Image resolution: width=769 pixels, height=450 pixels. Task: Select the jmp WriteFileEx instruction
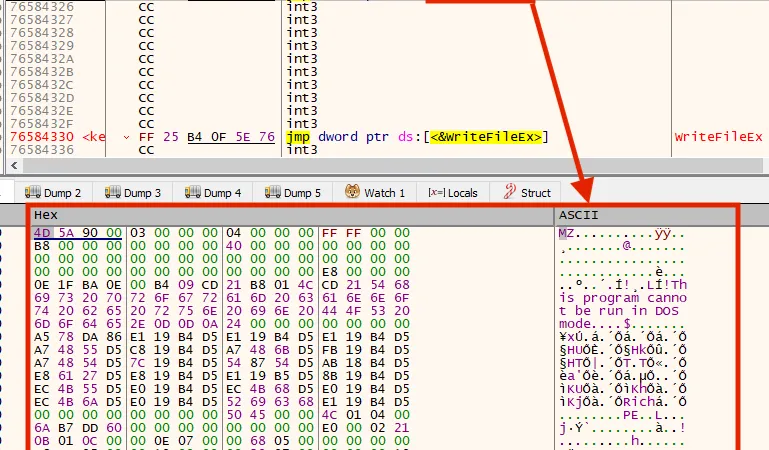(x=417, y=137)
